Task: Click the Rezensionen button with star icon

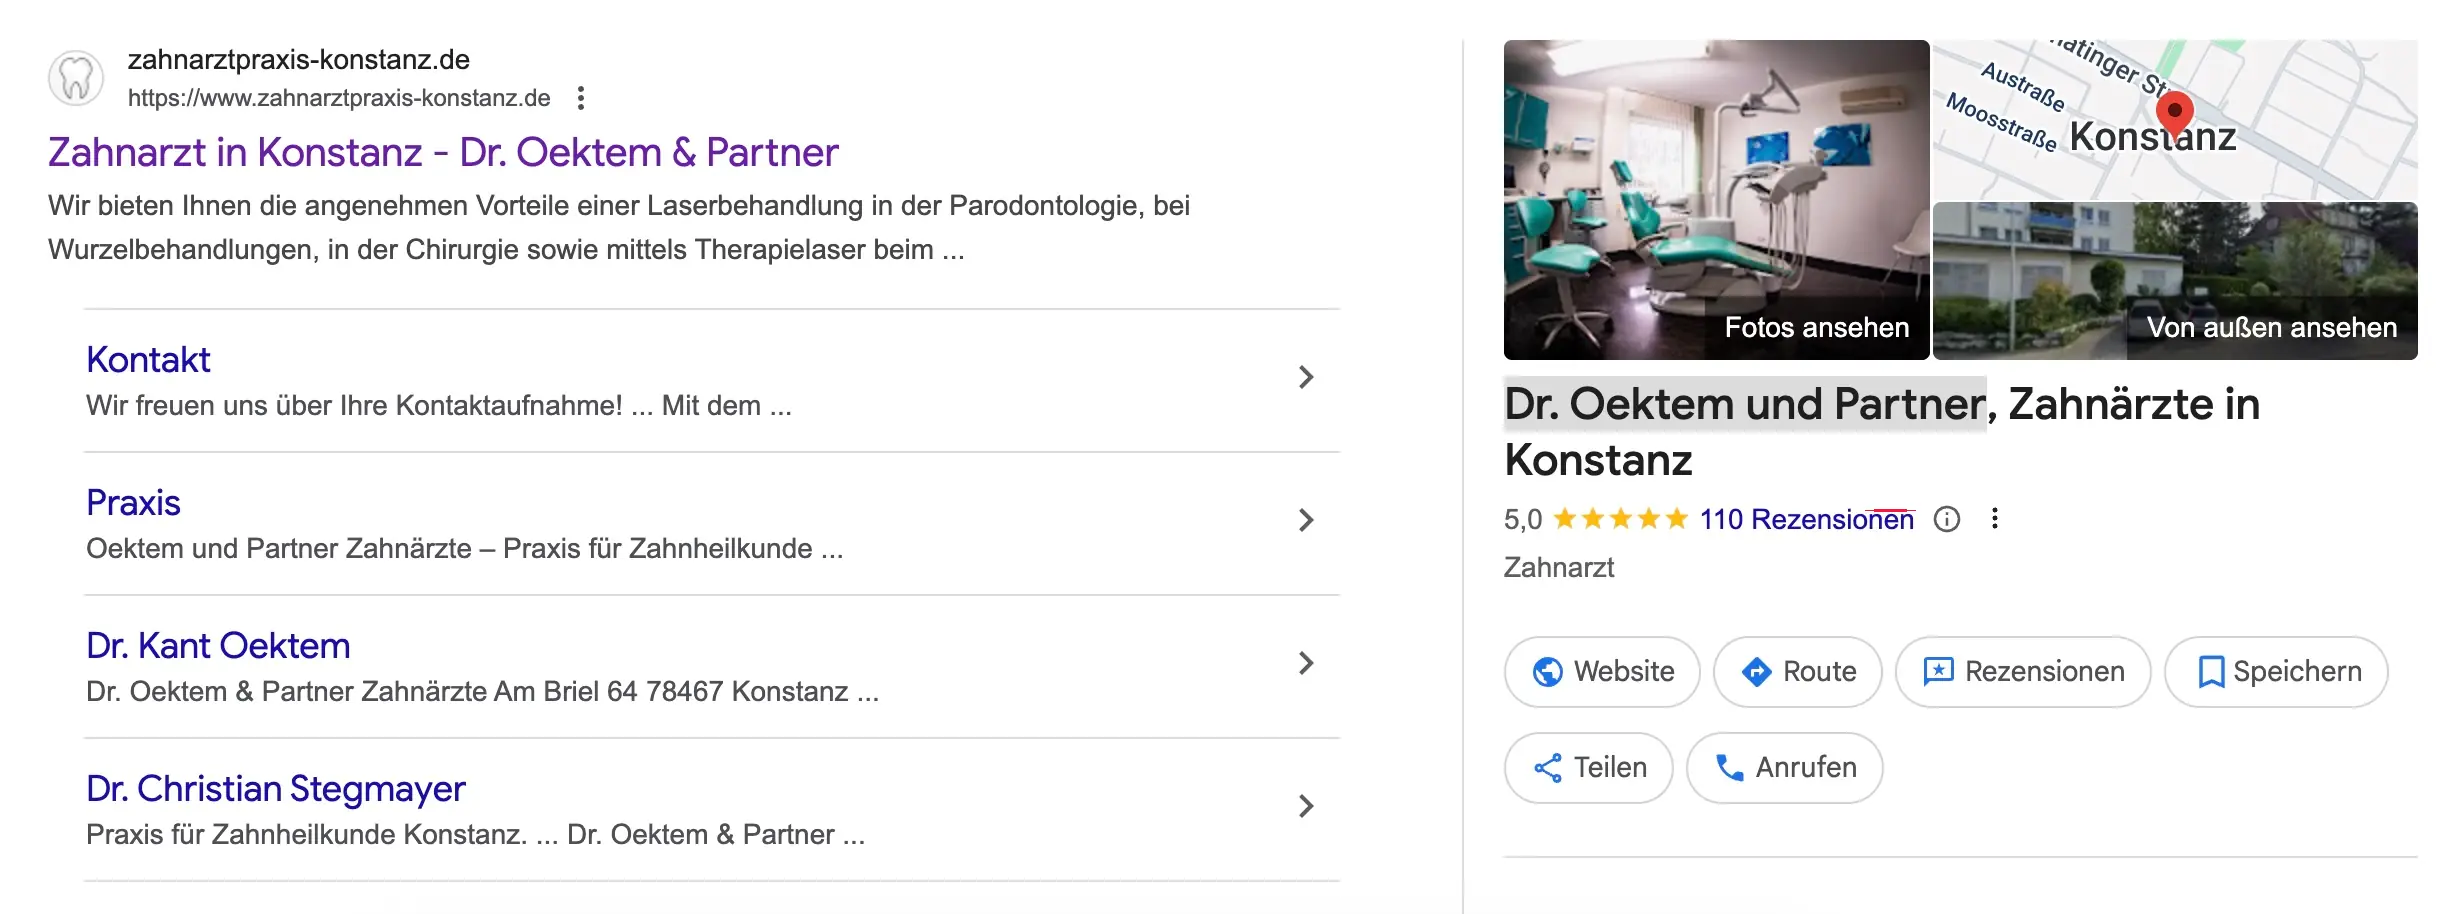Action: click(x=2023, y=672)
